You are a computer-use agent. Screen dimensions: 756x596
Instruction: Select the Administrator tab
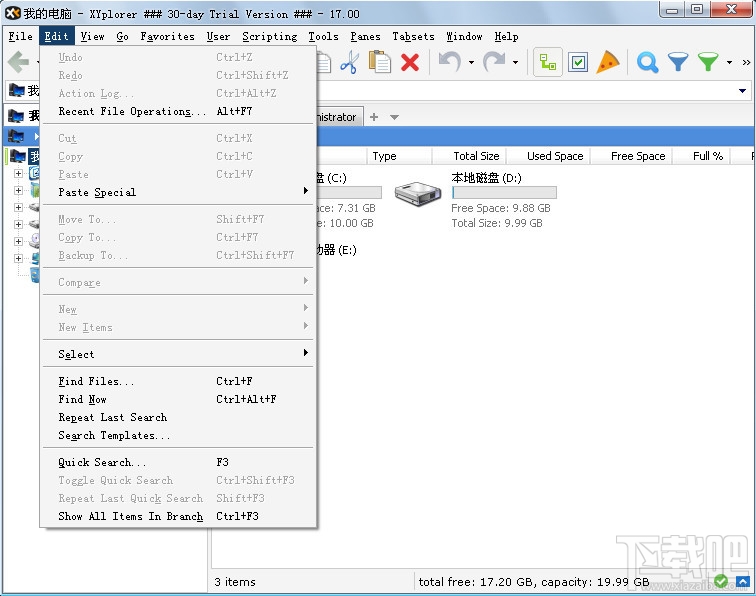(339, 117)
